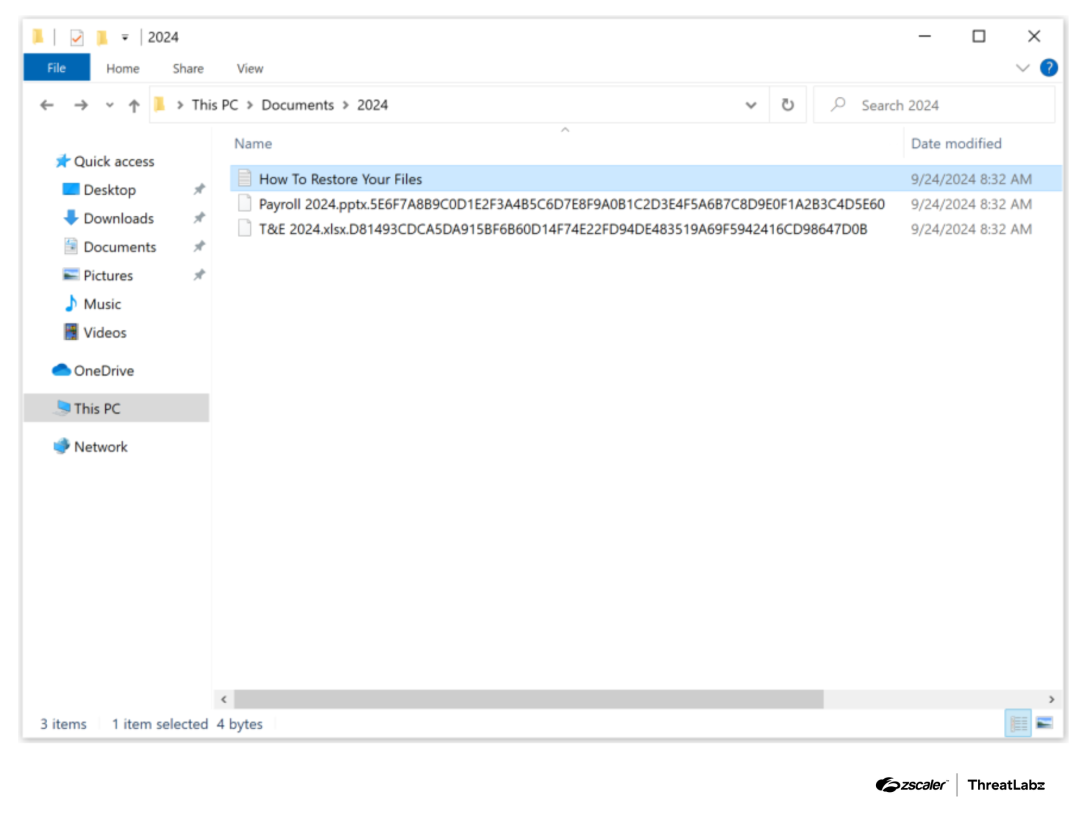Switch to the View ribbon tab
1080x813 pixels.
(x=250, y=68)
